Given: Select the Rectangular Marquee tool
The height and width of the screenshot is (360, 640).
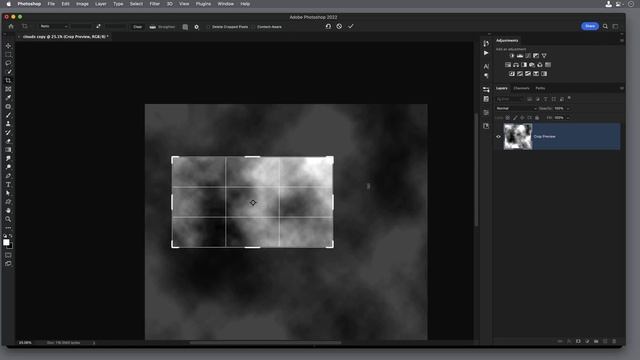Looking at the screenshot, I should [8, 54].
